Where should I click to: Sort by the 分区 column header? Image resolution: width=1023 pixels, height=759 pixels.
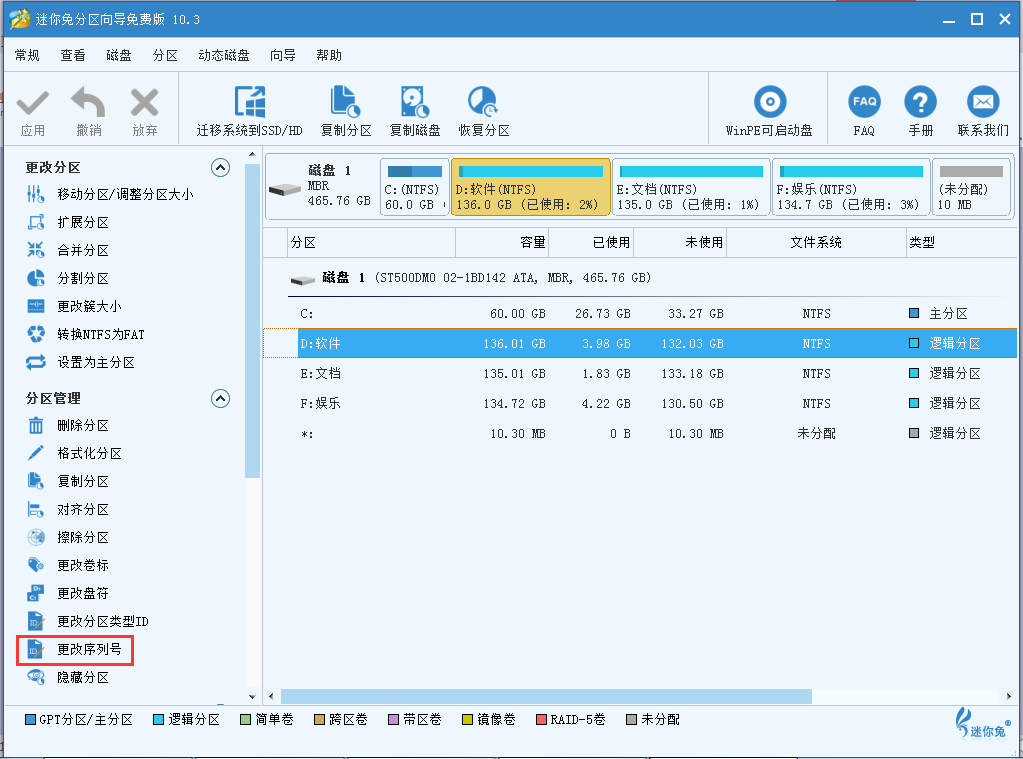click(x=371, y=243)
